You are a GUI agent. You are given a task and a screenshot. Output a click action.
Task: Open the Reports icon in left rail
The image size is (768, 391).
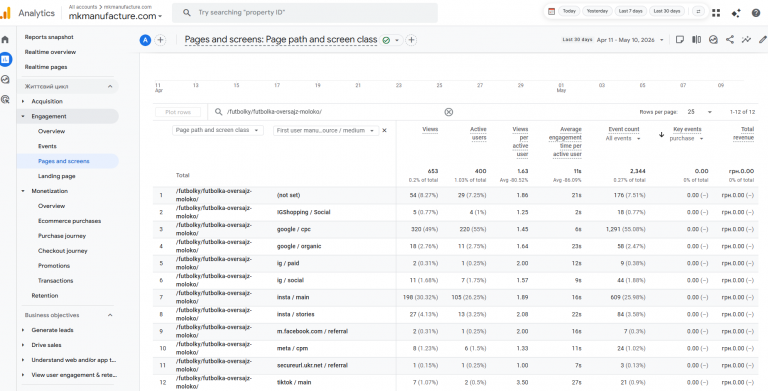coord(5,59)
